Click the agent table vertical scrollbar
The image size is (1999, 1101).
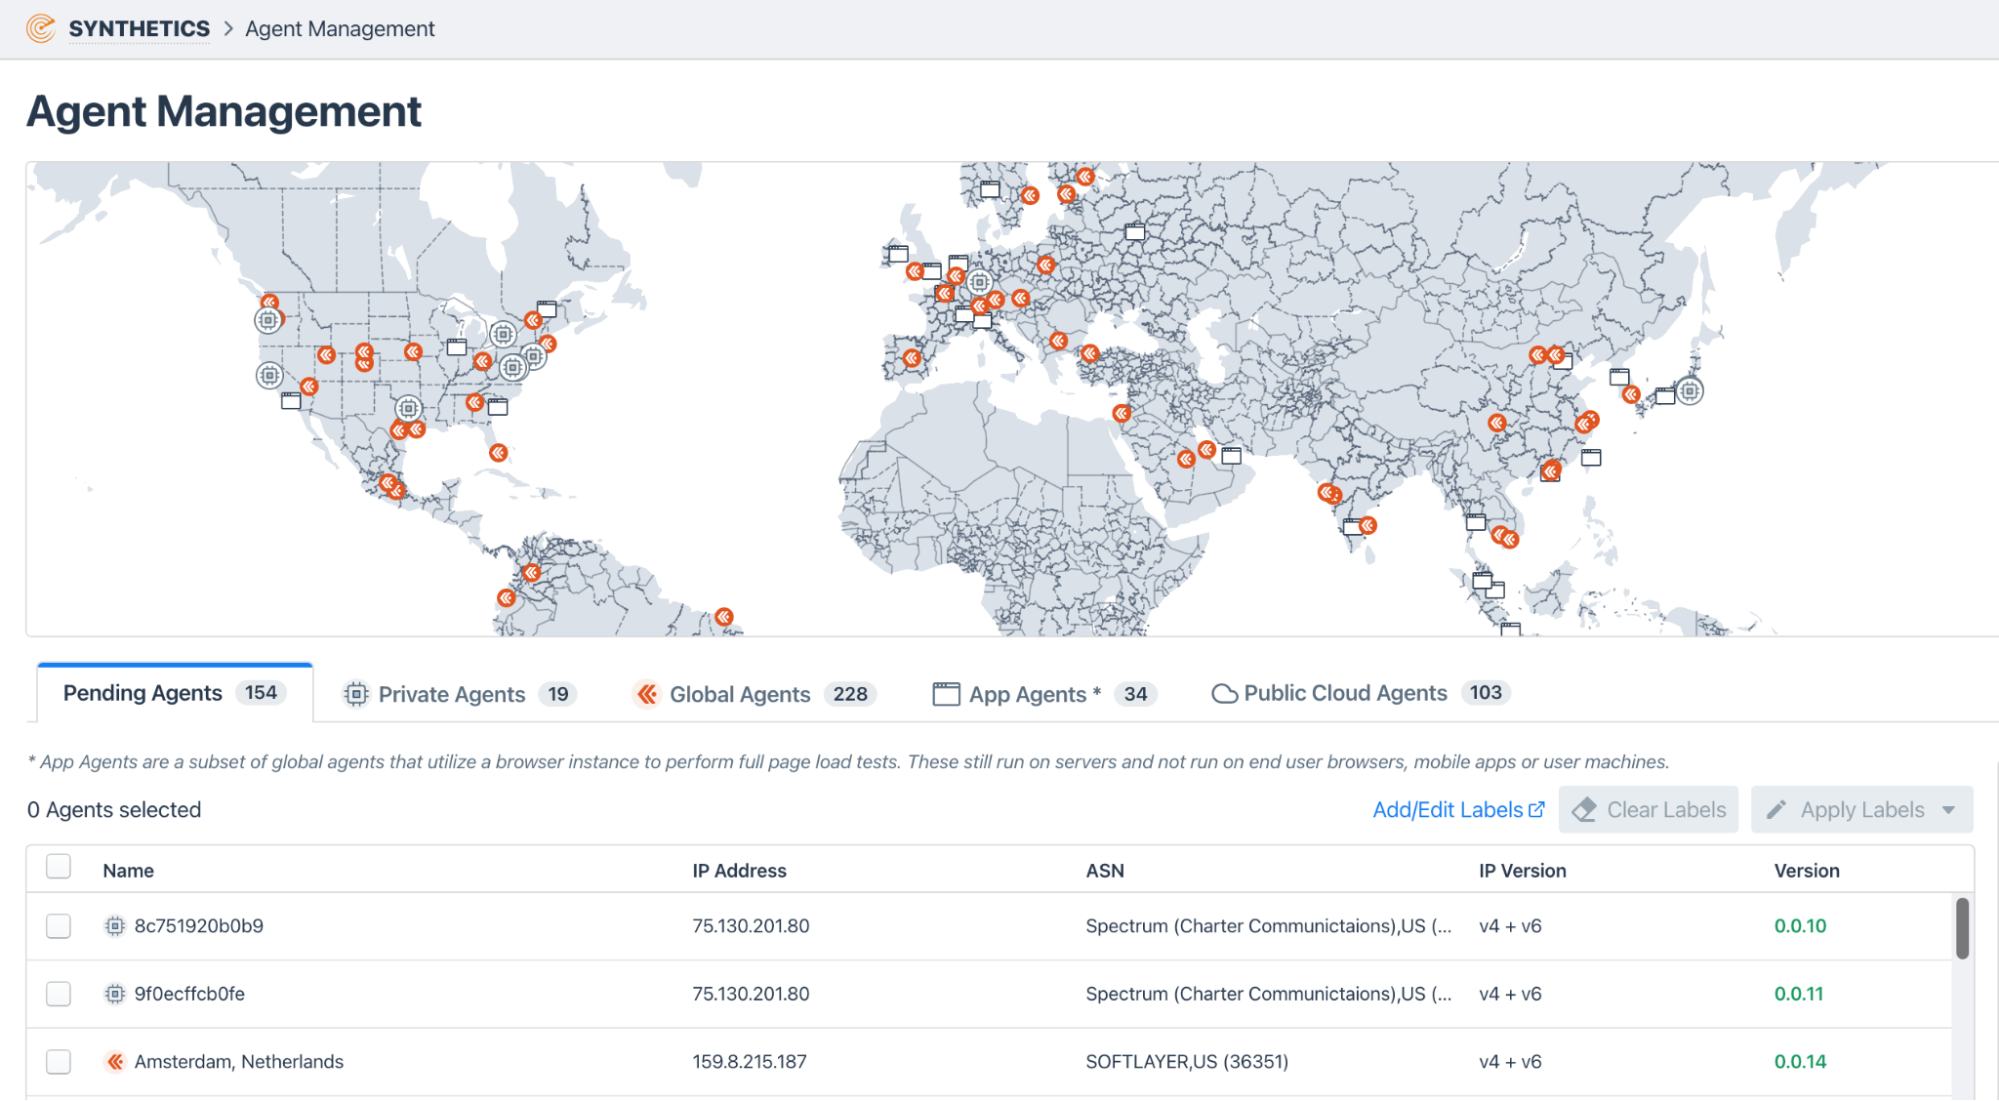tap(1962, 928)
